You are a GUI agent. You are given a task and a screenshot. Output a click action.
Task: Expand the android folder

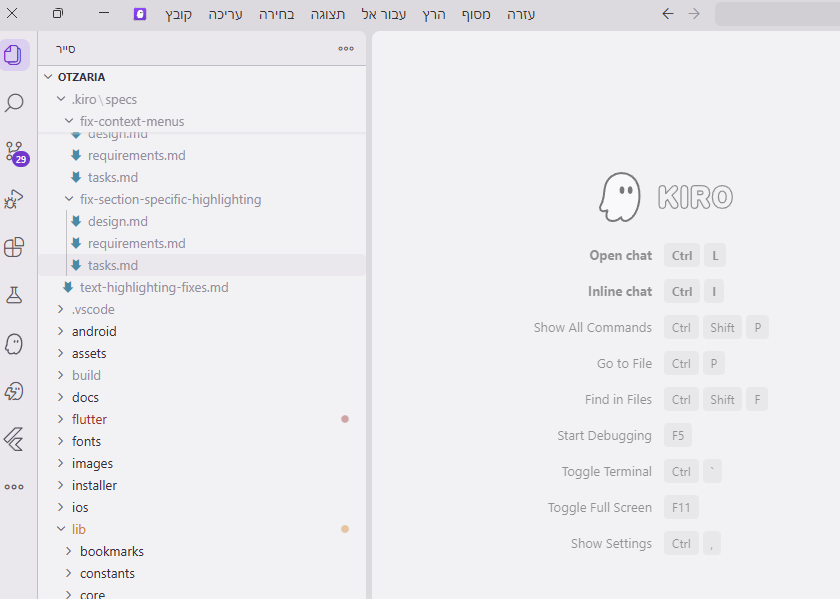pyautogui.click(x=94, y=331)
